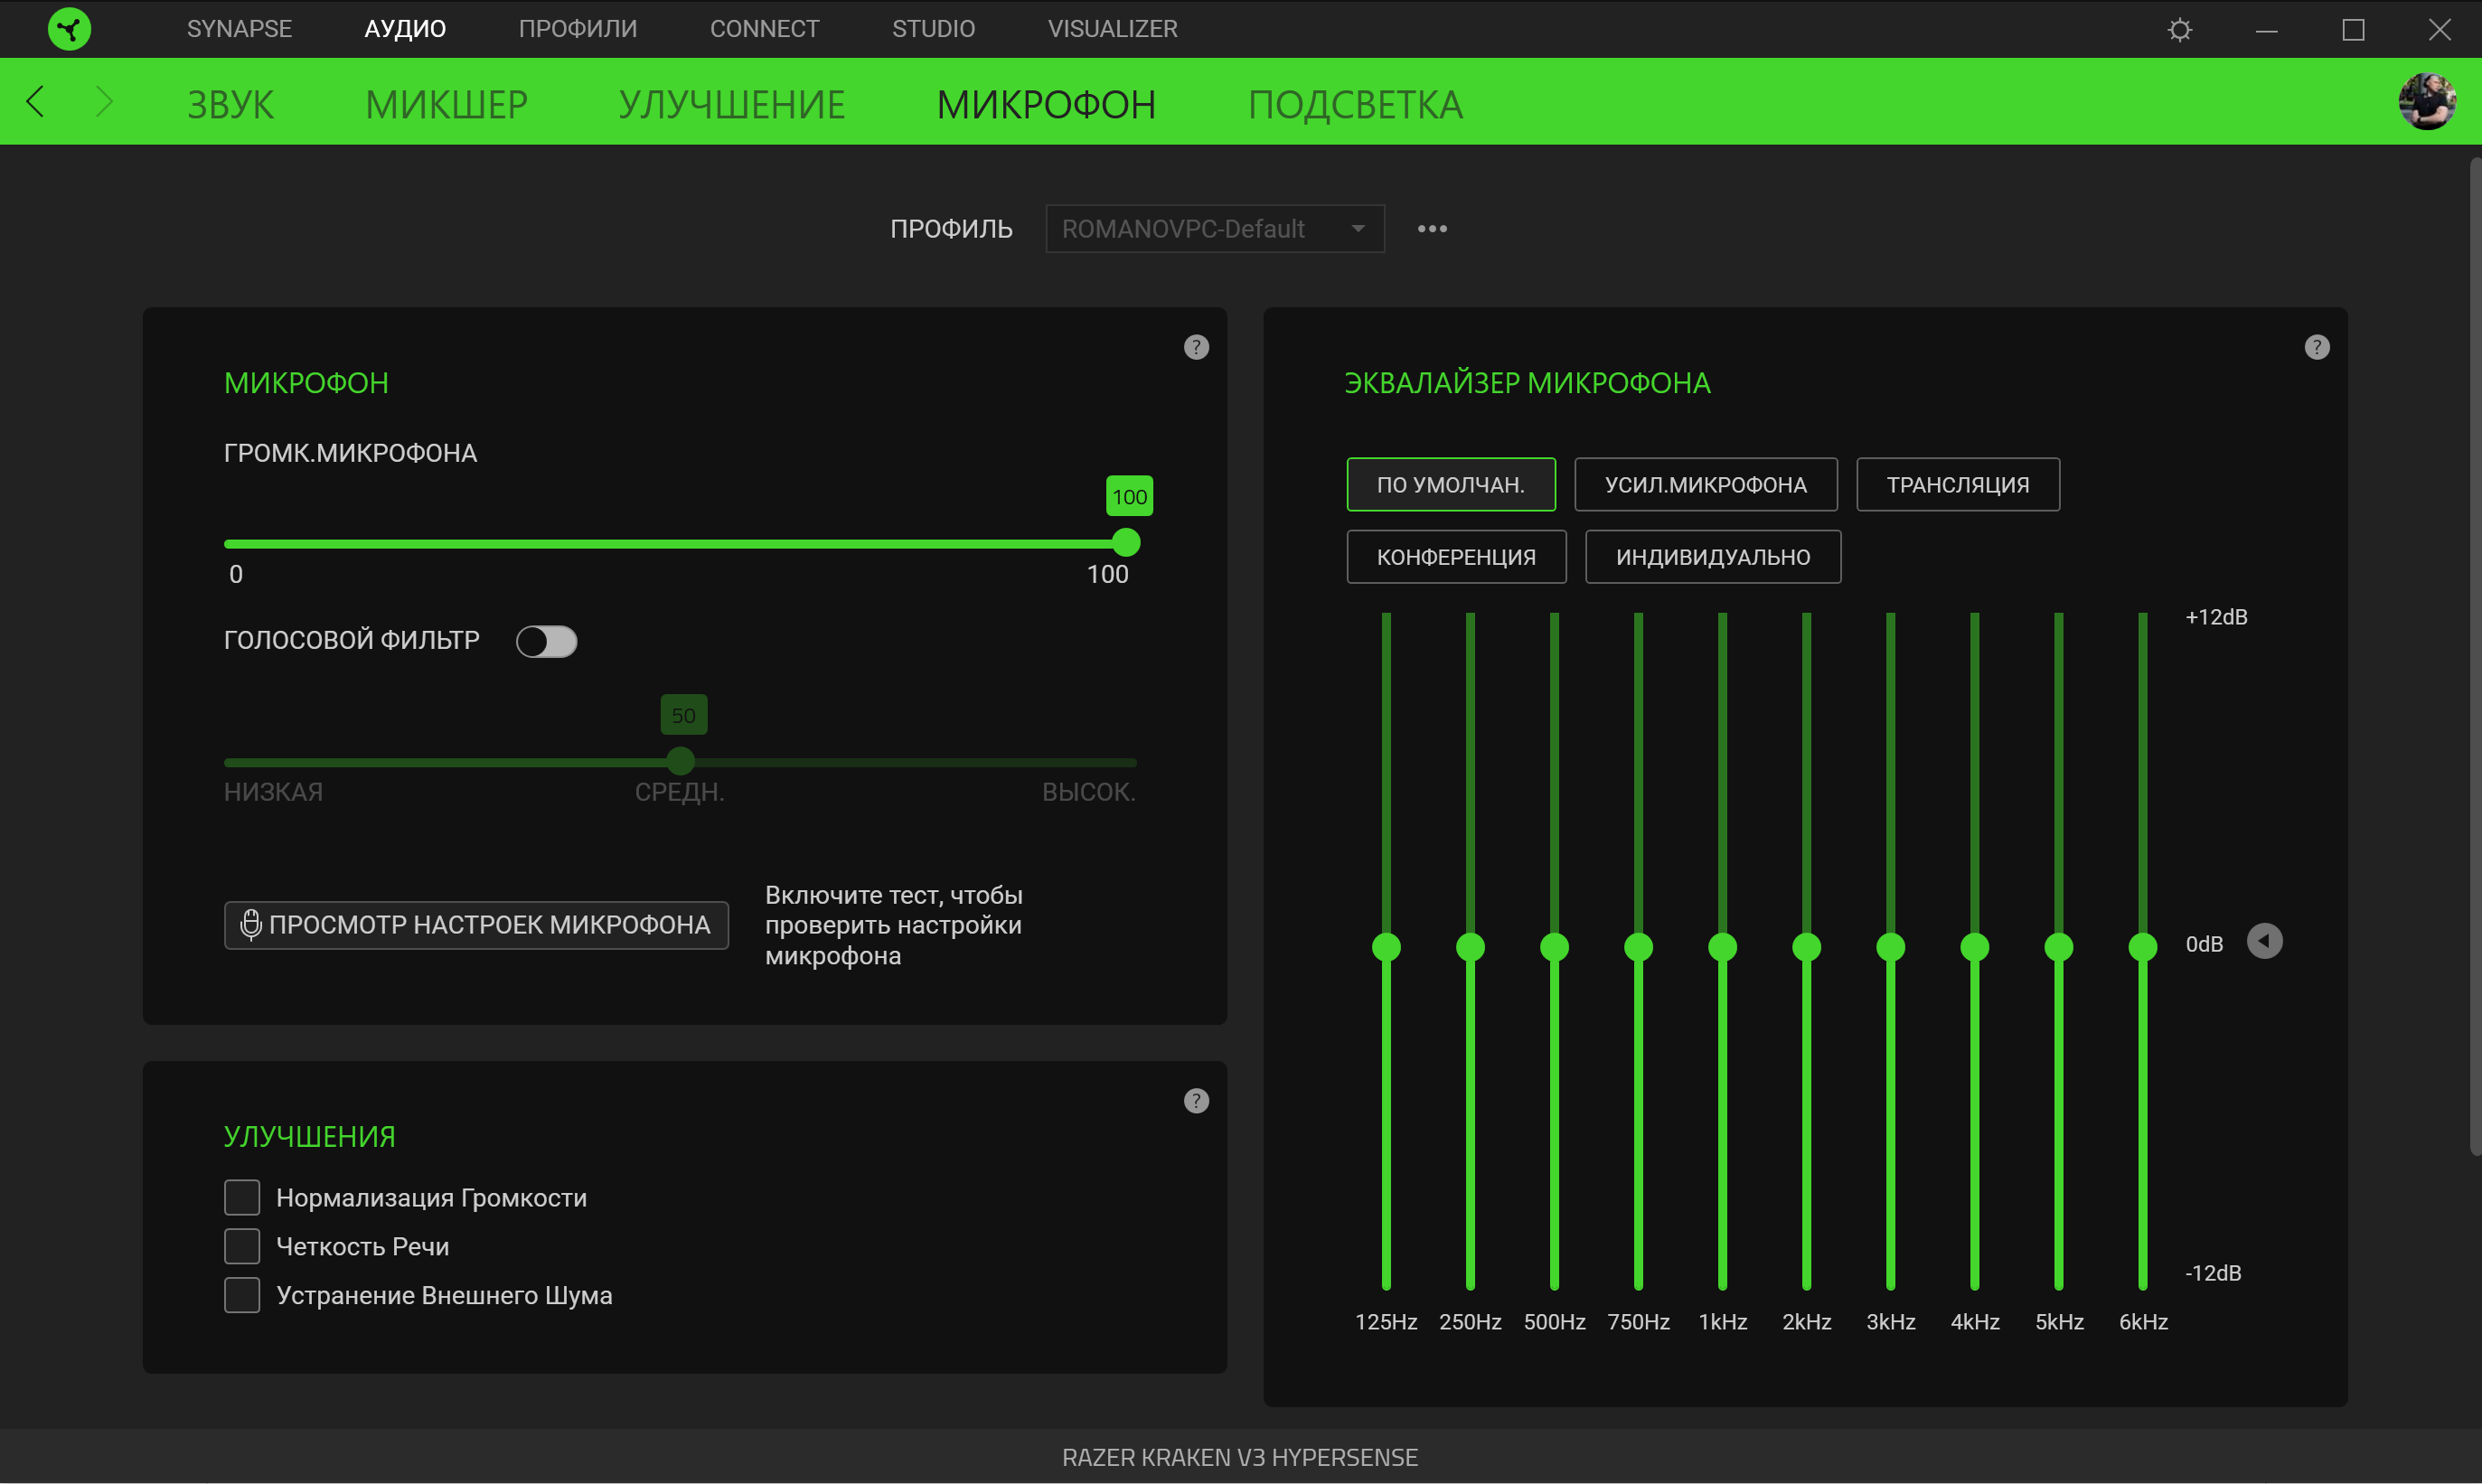The image size is (2482, 1484).
Task: Enable Устранение Внешнего Шума checkbox
Action: coord(242,1295)
